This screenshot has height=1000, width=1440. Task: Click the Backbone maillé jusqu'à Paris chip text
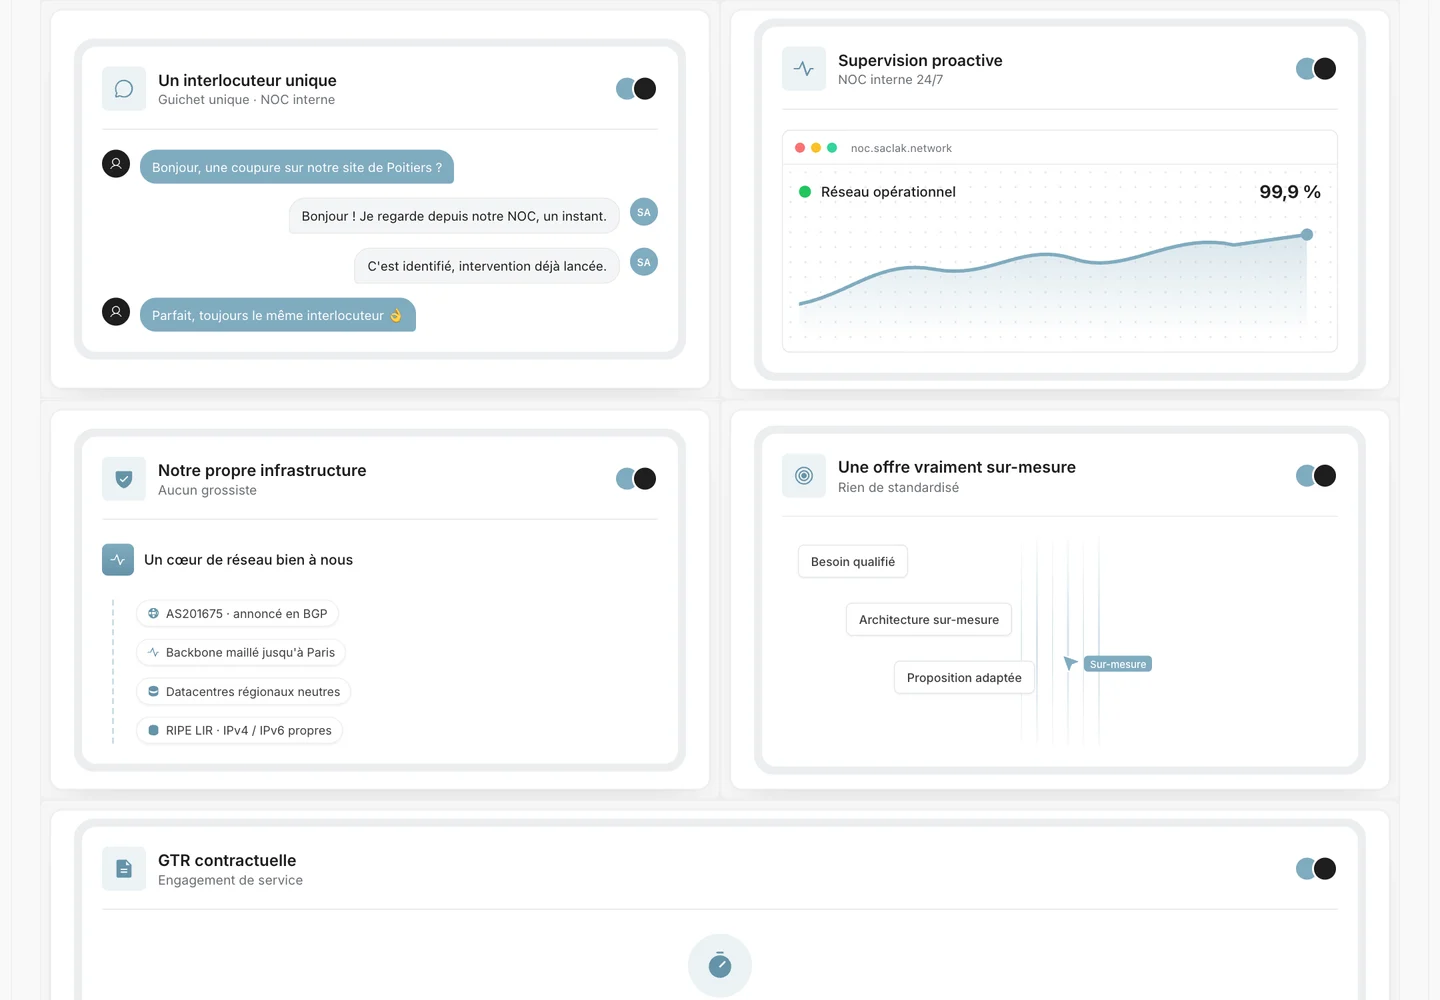(250, 653)
